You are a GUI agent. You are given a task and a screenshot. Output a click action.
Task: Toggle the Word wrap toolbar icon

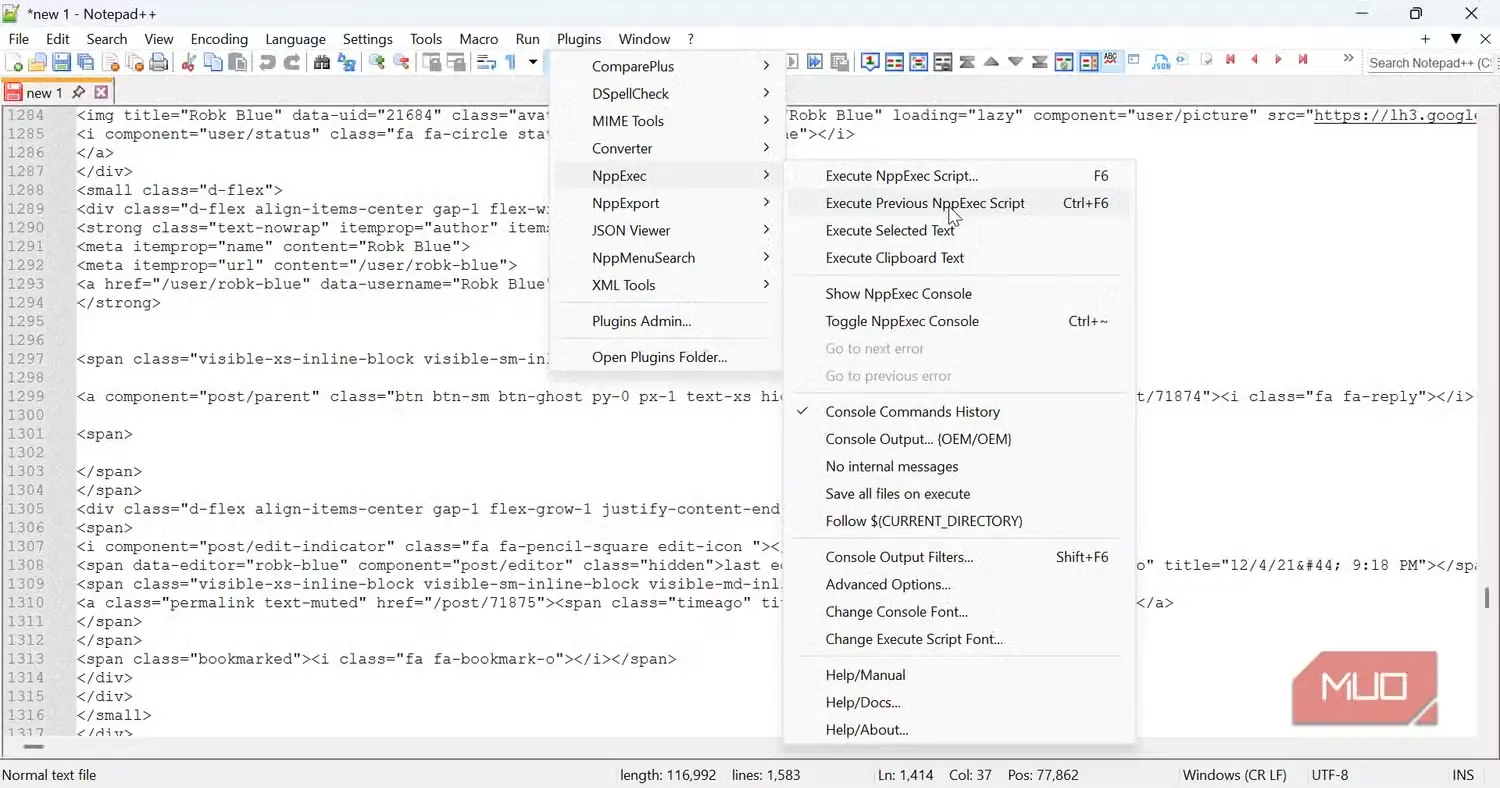pyautogui.click(x=486, y=62)
